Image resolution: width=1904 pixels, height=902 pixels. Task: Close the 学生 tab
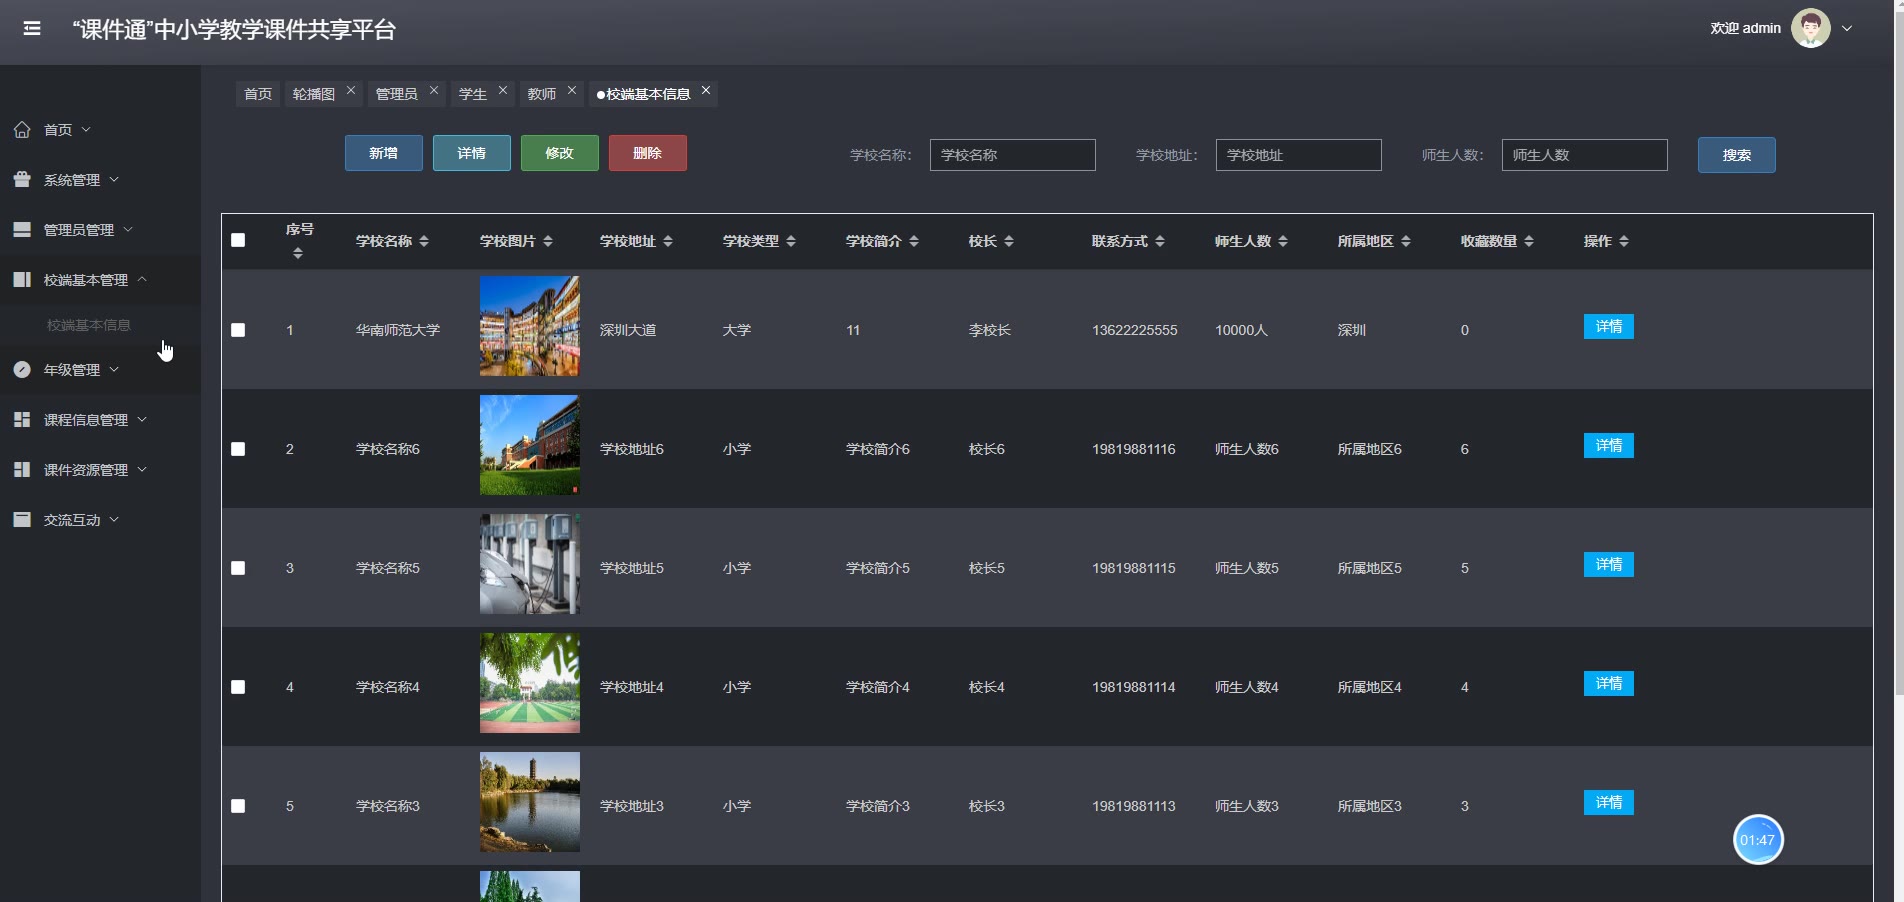pyautogui.click(x=503, y=90)
